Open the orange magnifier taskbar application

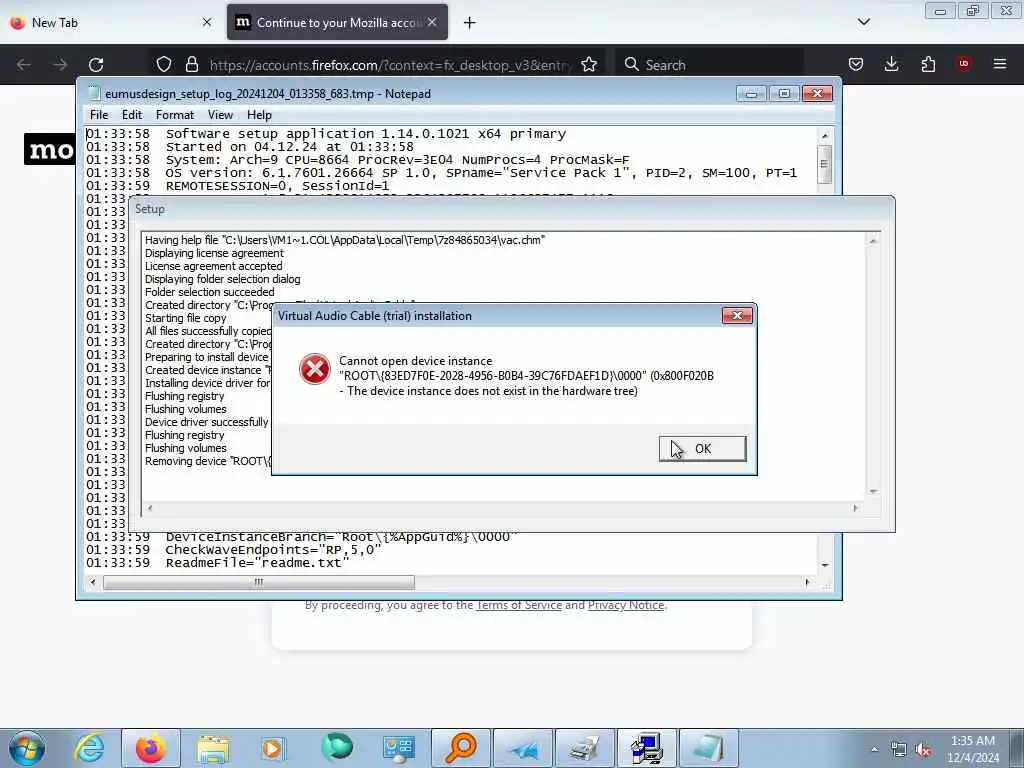pos(461,748)
